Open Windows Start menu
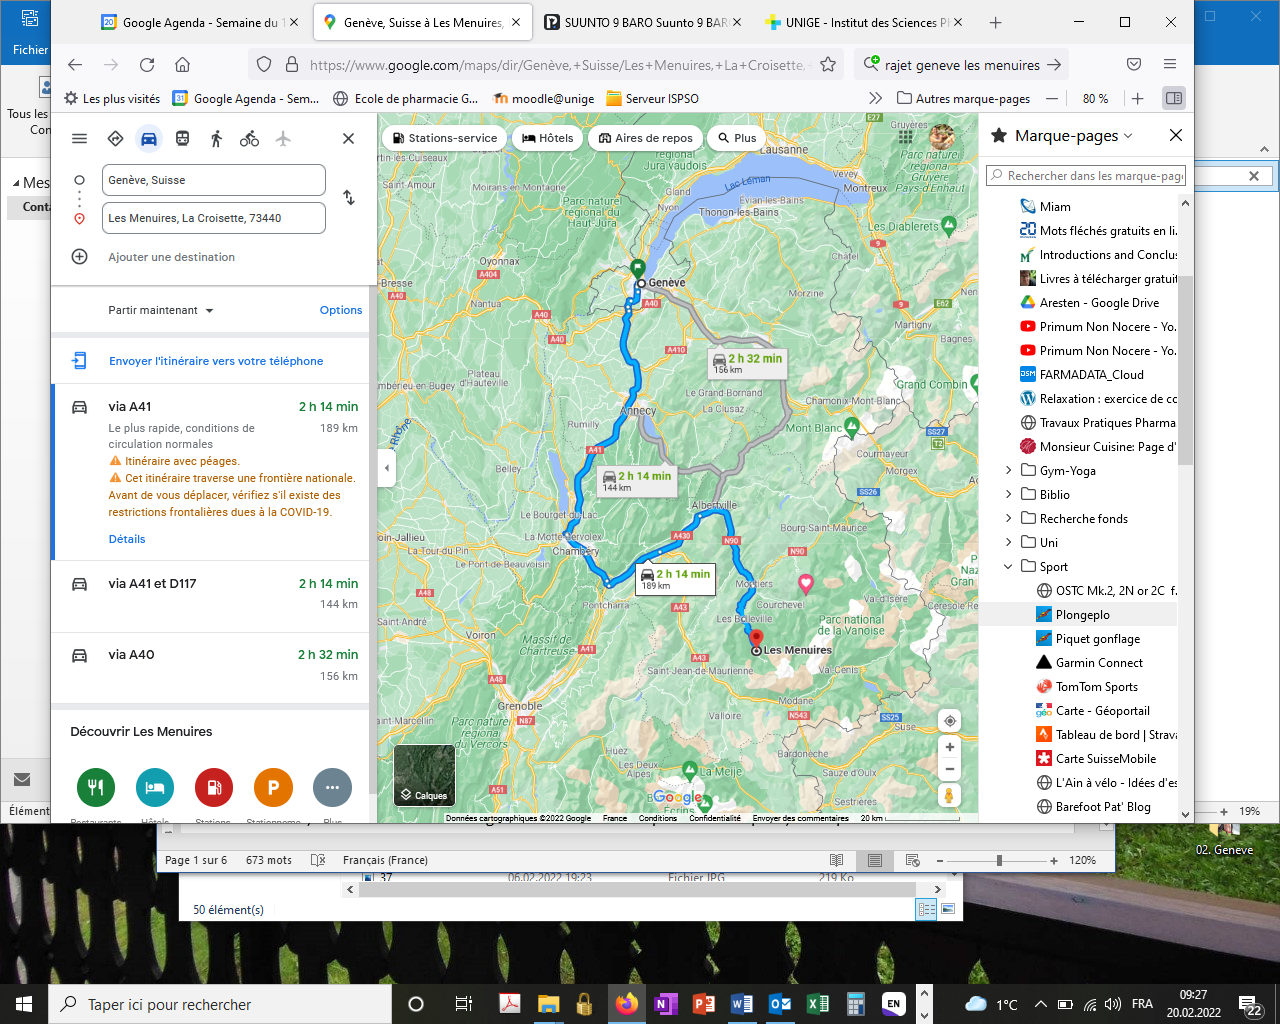The width and height of the screenshot is (1280, 1024). click(x=24, y=1004)
